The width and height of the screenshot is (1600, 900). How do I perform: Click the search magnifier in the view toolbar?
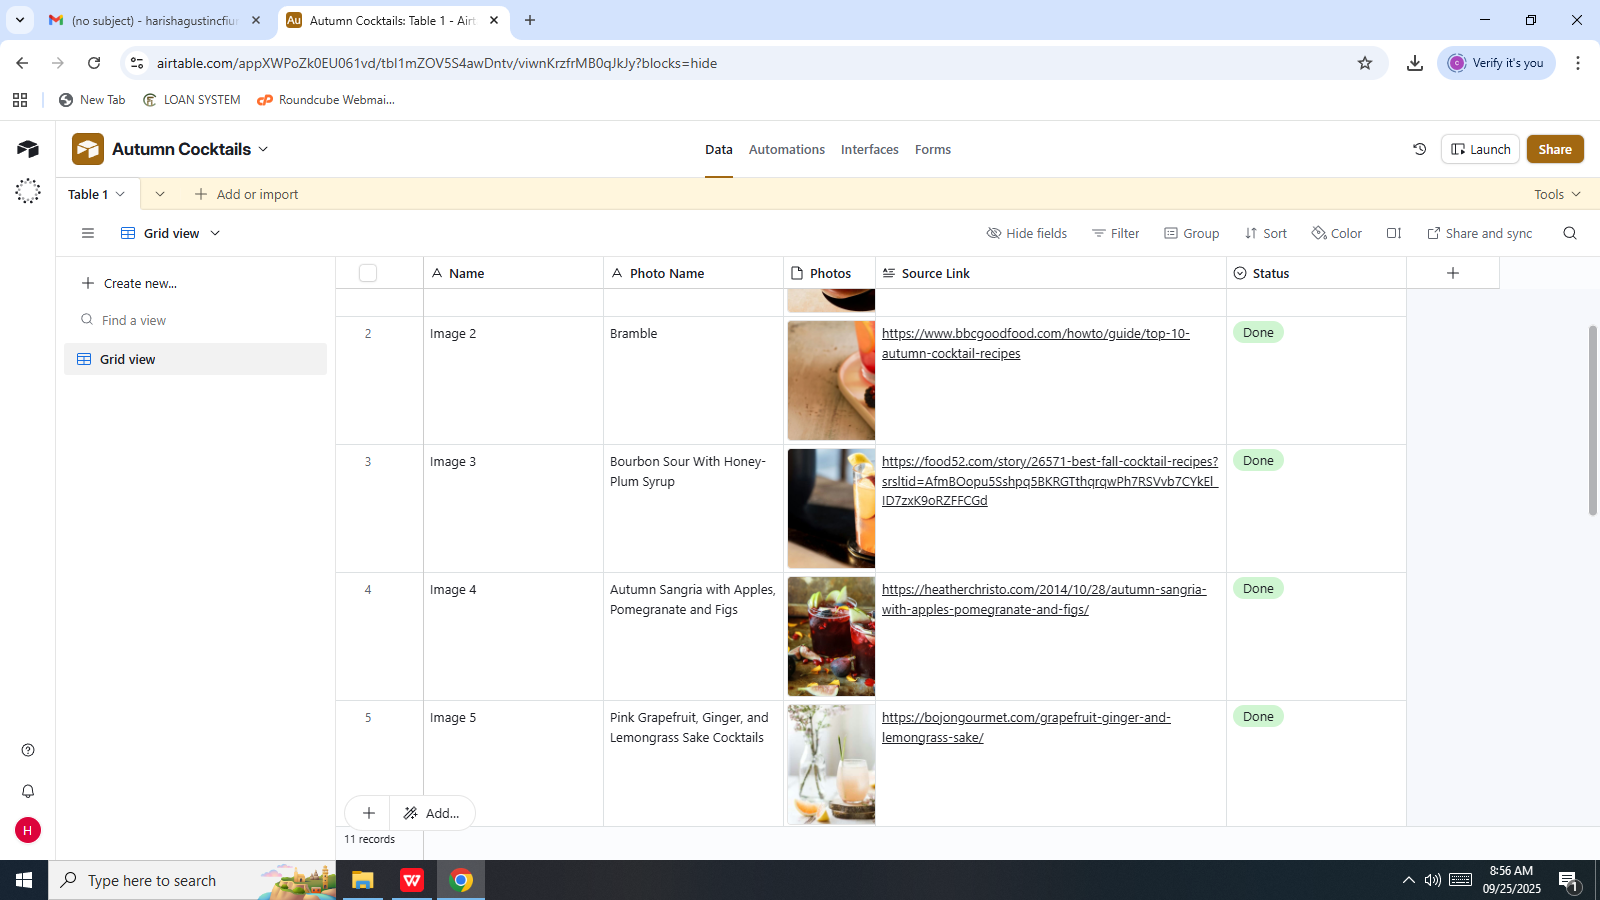[1569, 233]
